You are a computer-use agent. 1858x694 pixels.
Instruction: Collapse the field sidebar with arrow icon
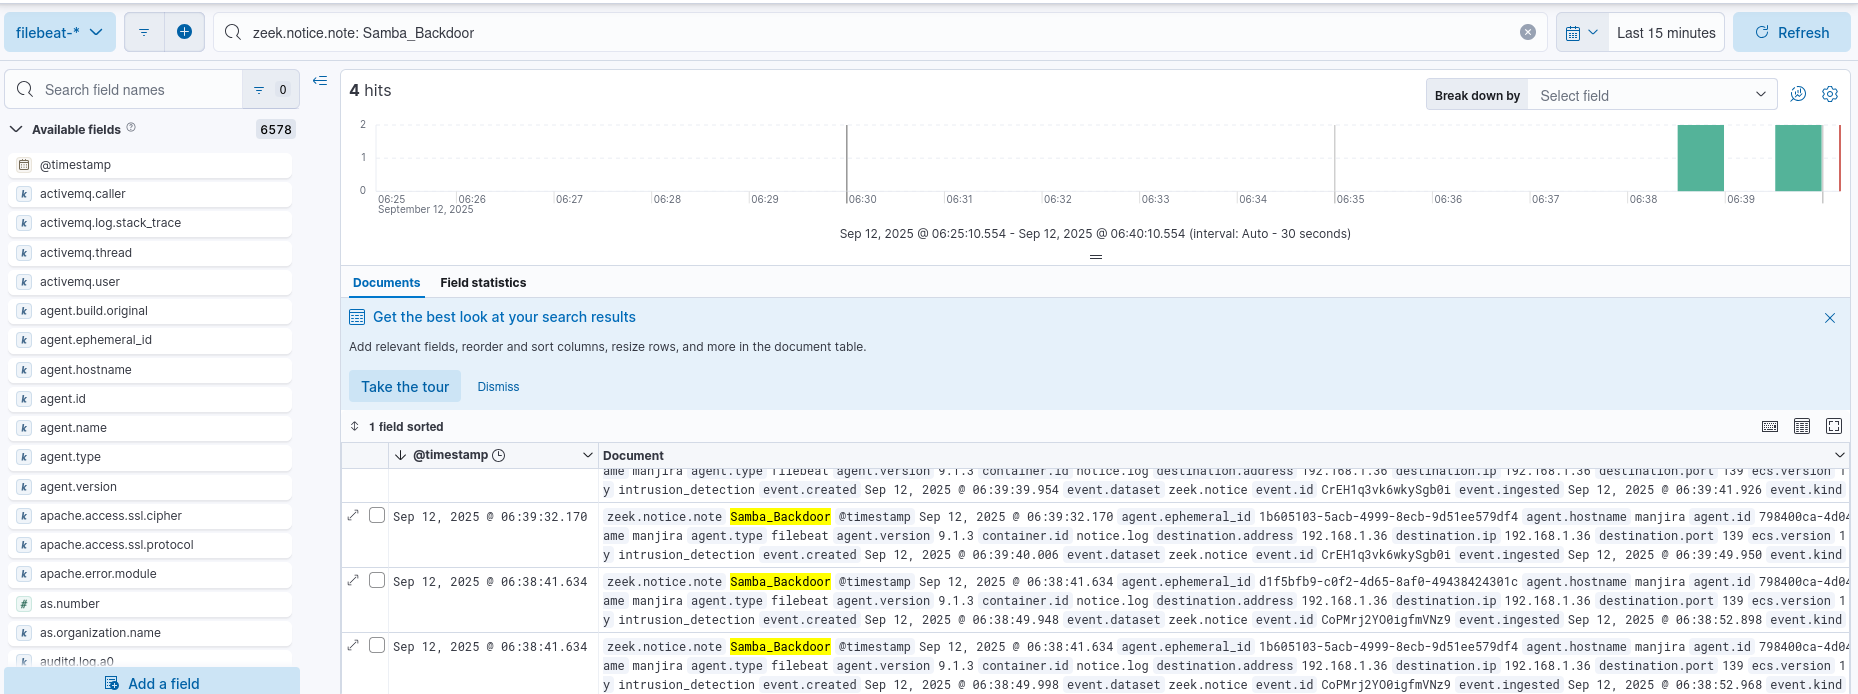point(320,81)
